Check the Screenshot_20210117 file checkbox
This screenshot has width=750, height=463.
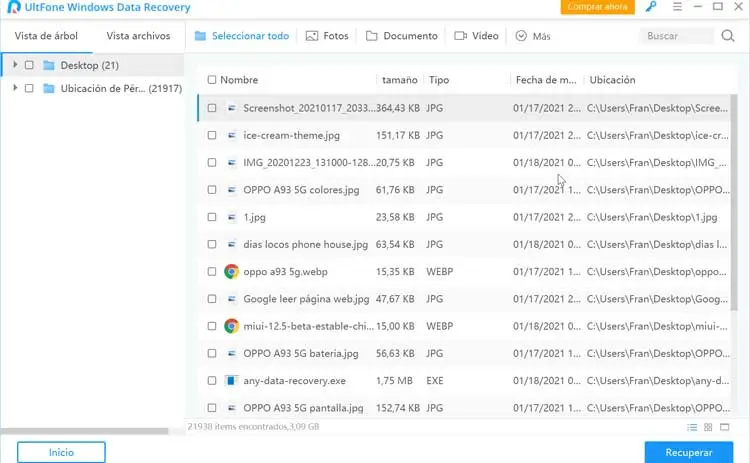(x=212, y=108)
